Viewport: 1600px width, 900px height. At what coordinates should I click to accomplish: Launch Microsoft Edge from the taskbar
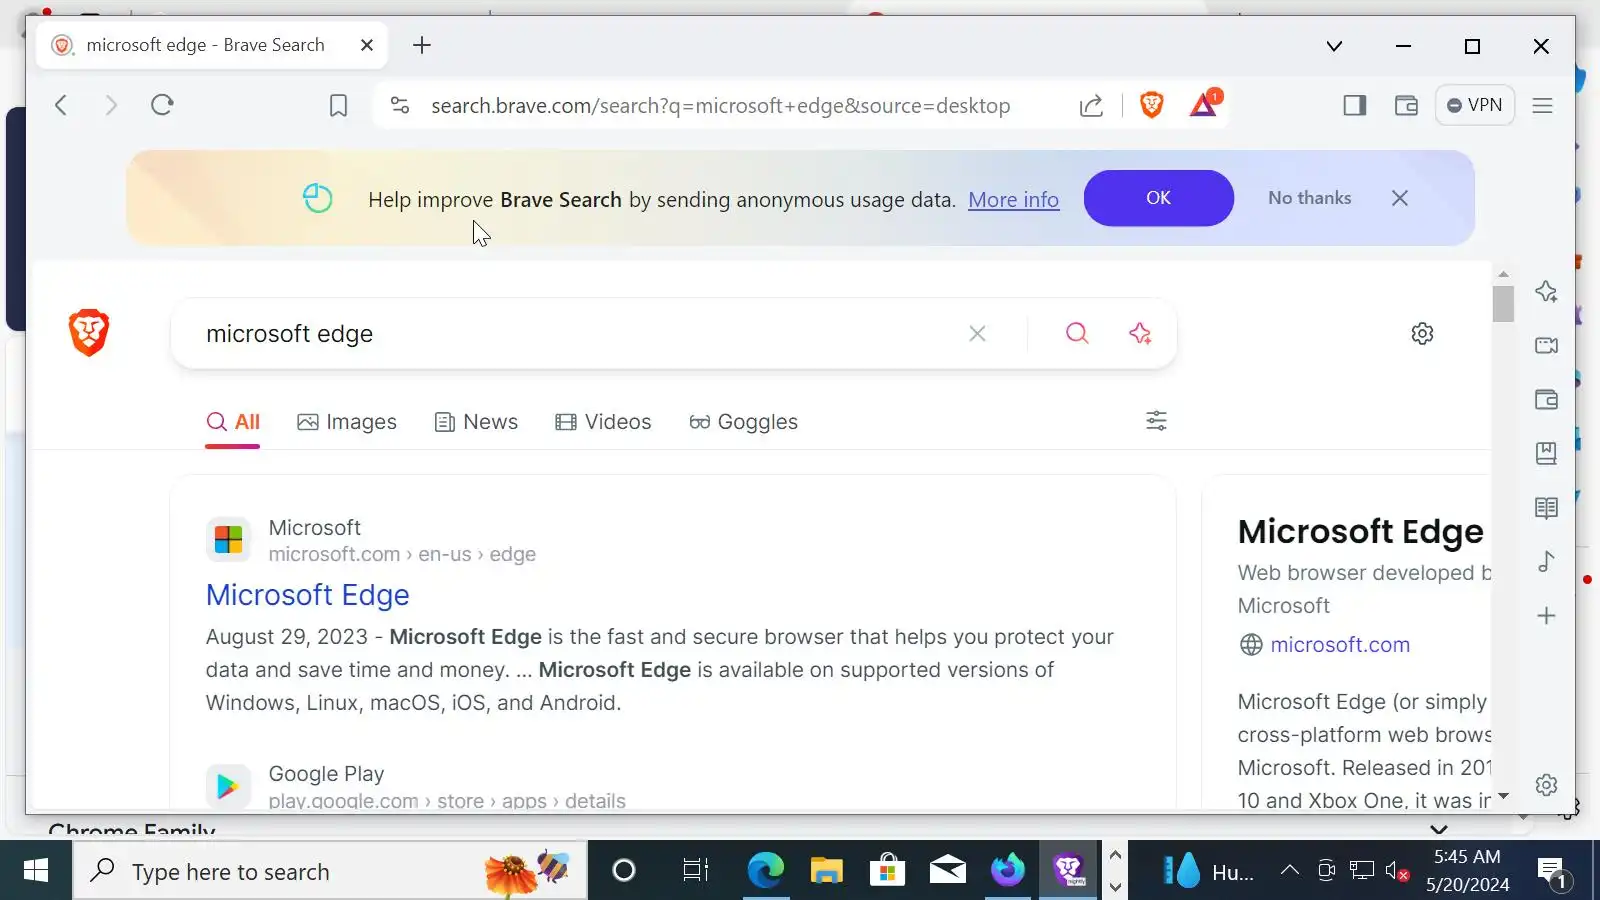click(765, 871)
